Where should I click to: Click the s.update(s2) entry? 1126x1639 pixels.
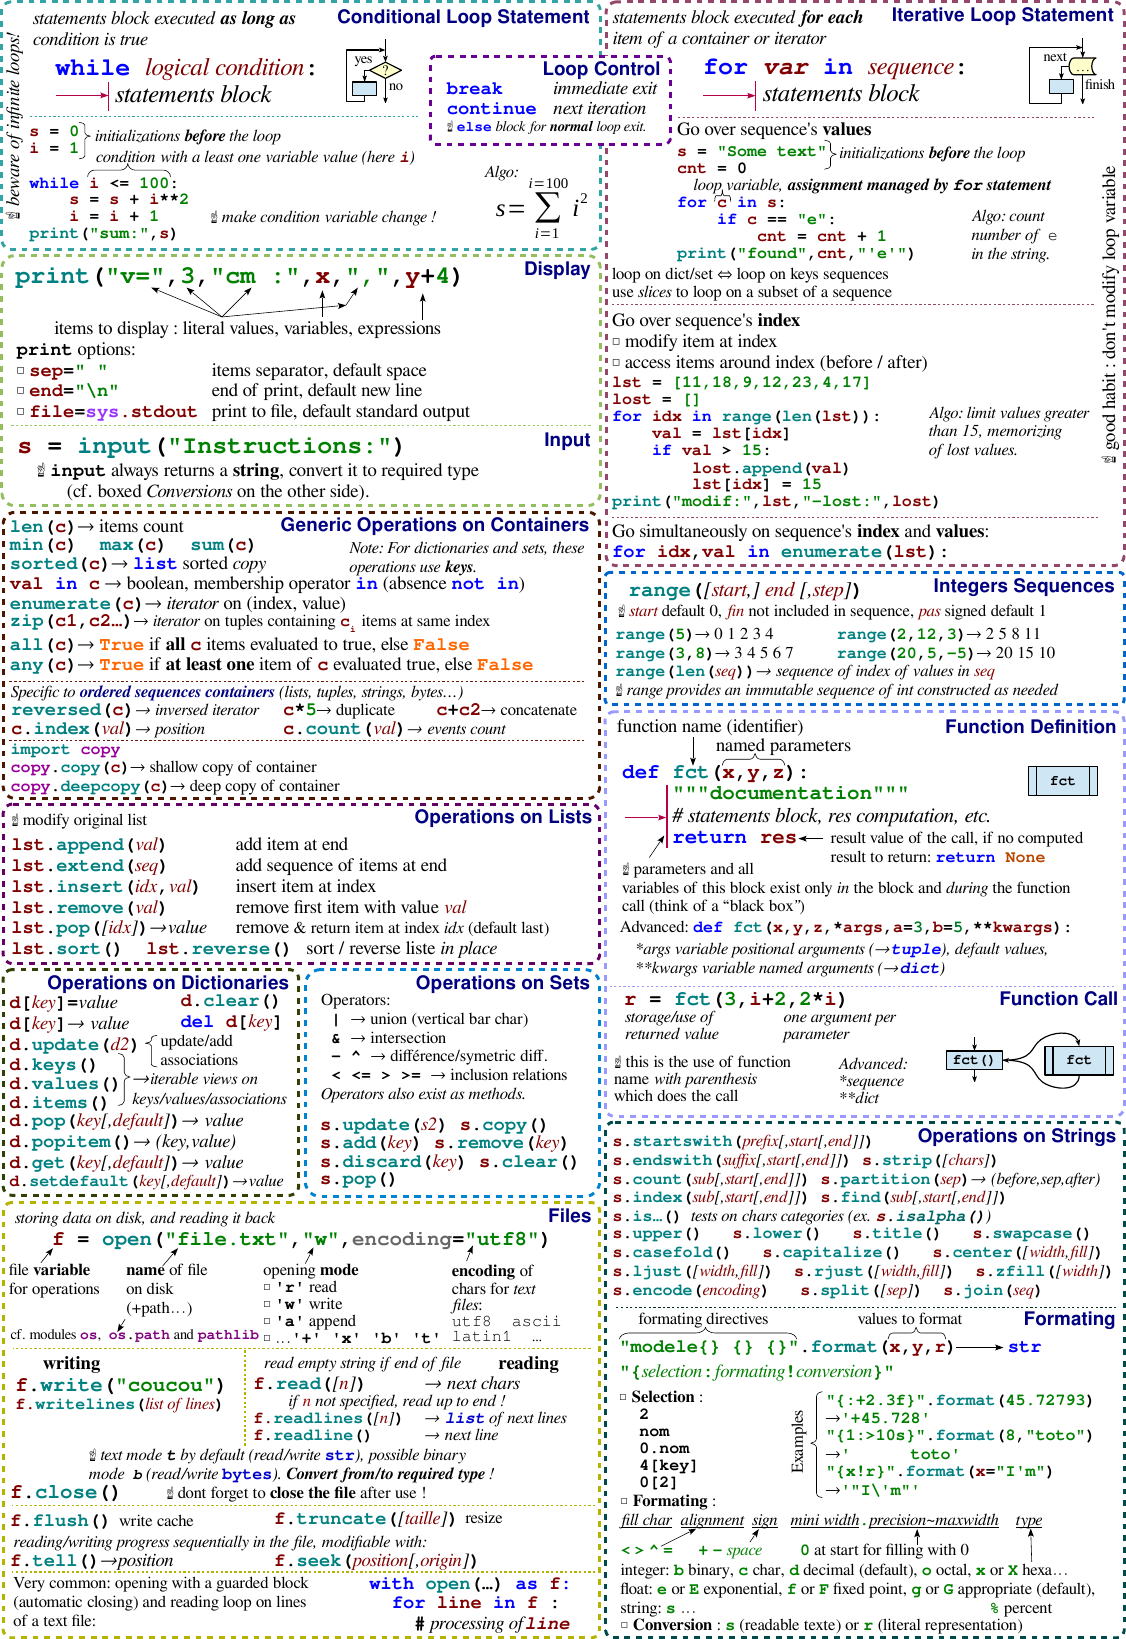click(383, 1125)
